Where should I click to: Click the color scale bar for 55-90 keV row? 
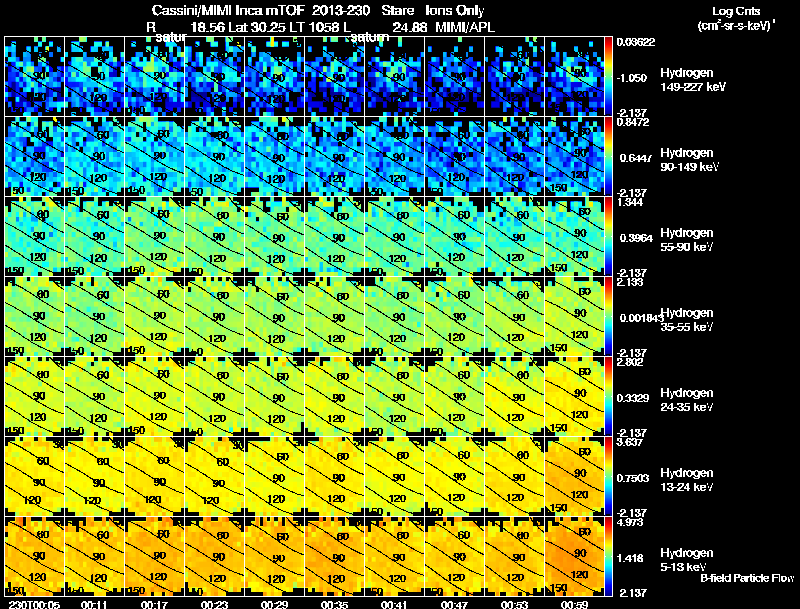point(608,237)
